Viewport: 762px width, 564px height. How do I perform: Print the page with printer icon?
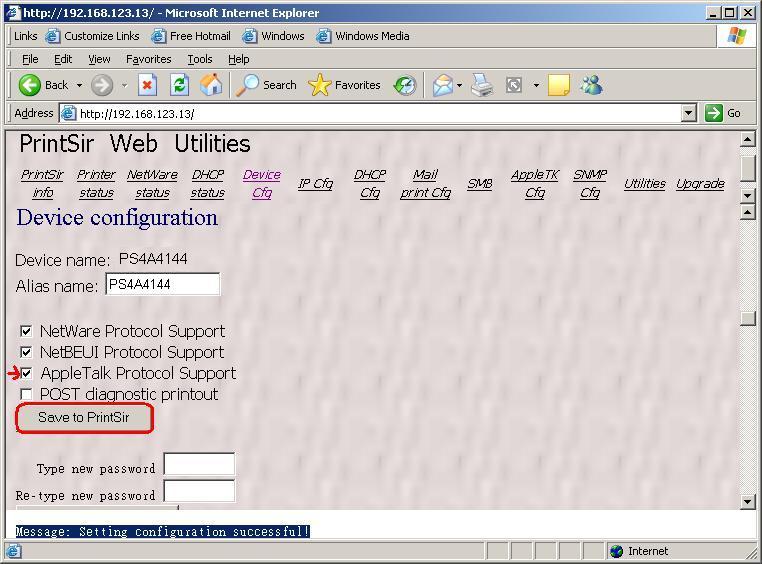pos(482,85)
